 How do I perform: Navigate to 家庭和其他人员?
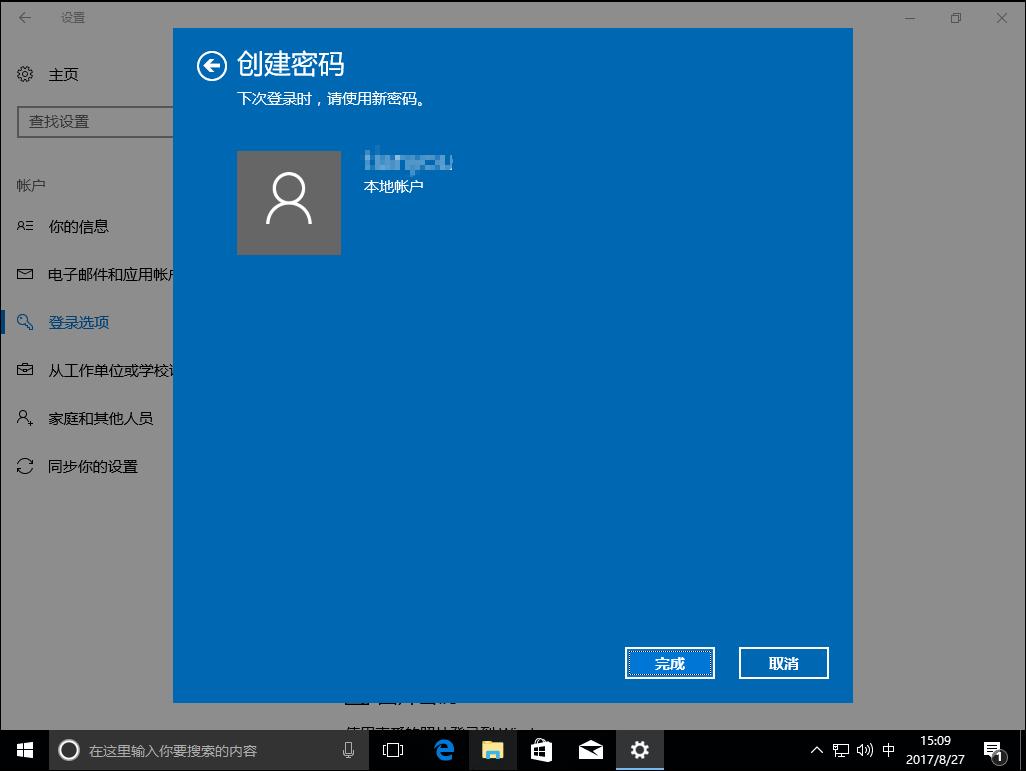pos(24,418)
